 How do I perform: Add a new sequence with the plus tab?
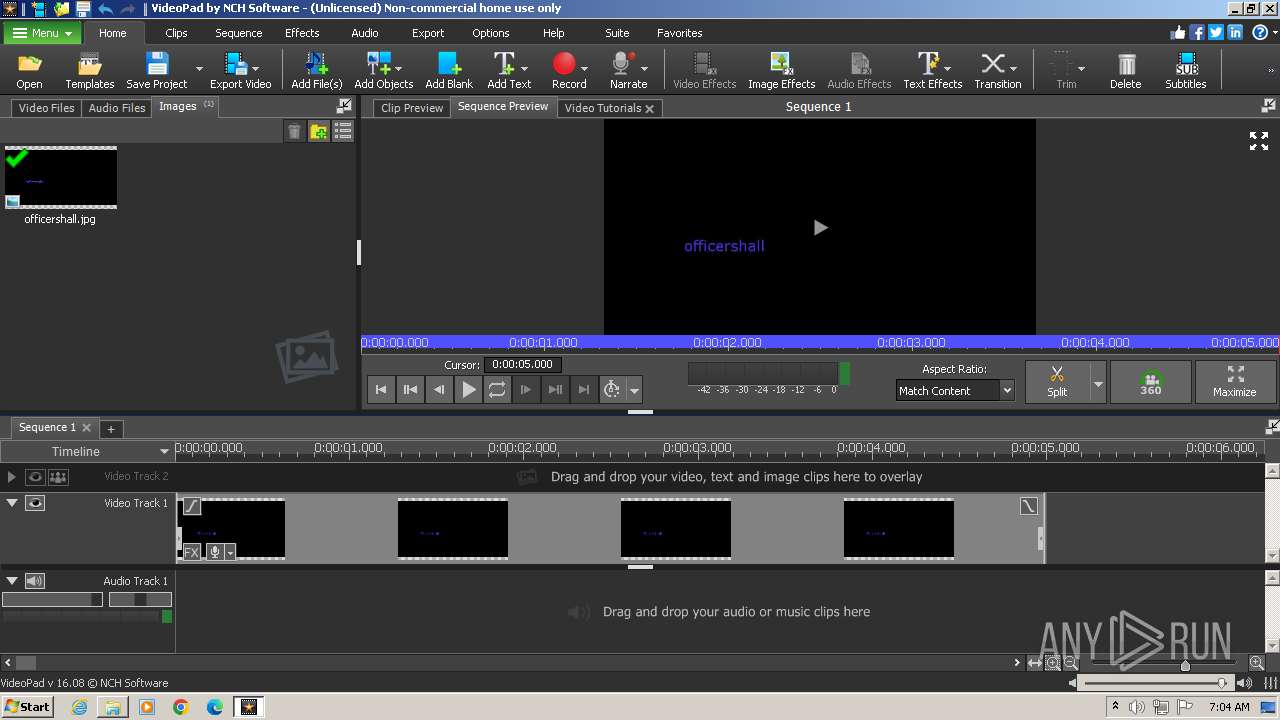(111, 429)
